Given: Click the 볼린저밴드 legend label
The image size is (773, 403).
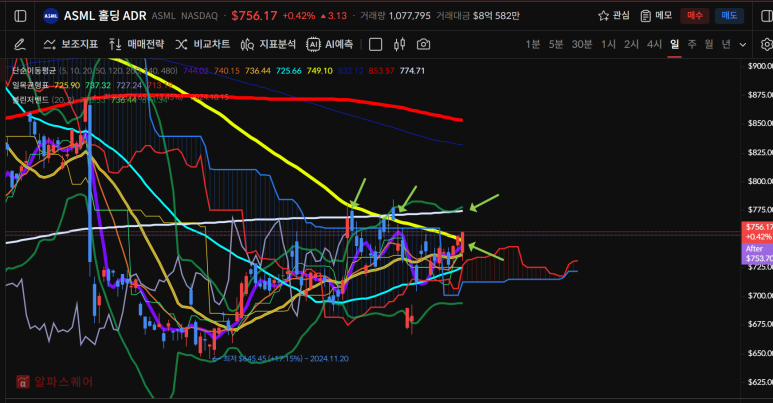Looking at the screenshot, I should click(31, 100).
